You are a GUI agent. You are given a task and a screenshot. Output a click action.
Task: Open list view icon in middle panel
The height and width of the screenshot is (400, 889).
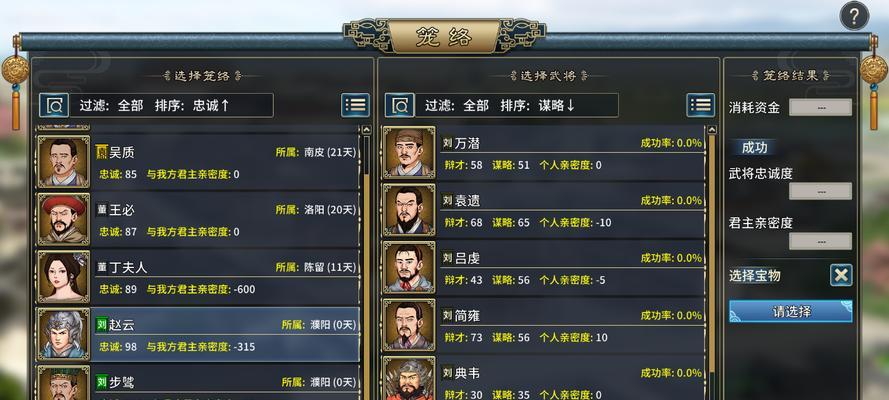(701, 105)
